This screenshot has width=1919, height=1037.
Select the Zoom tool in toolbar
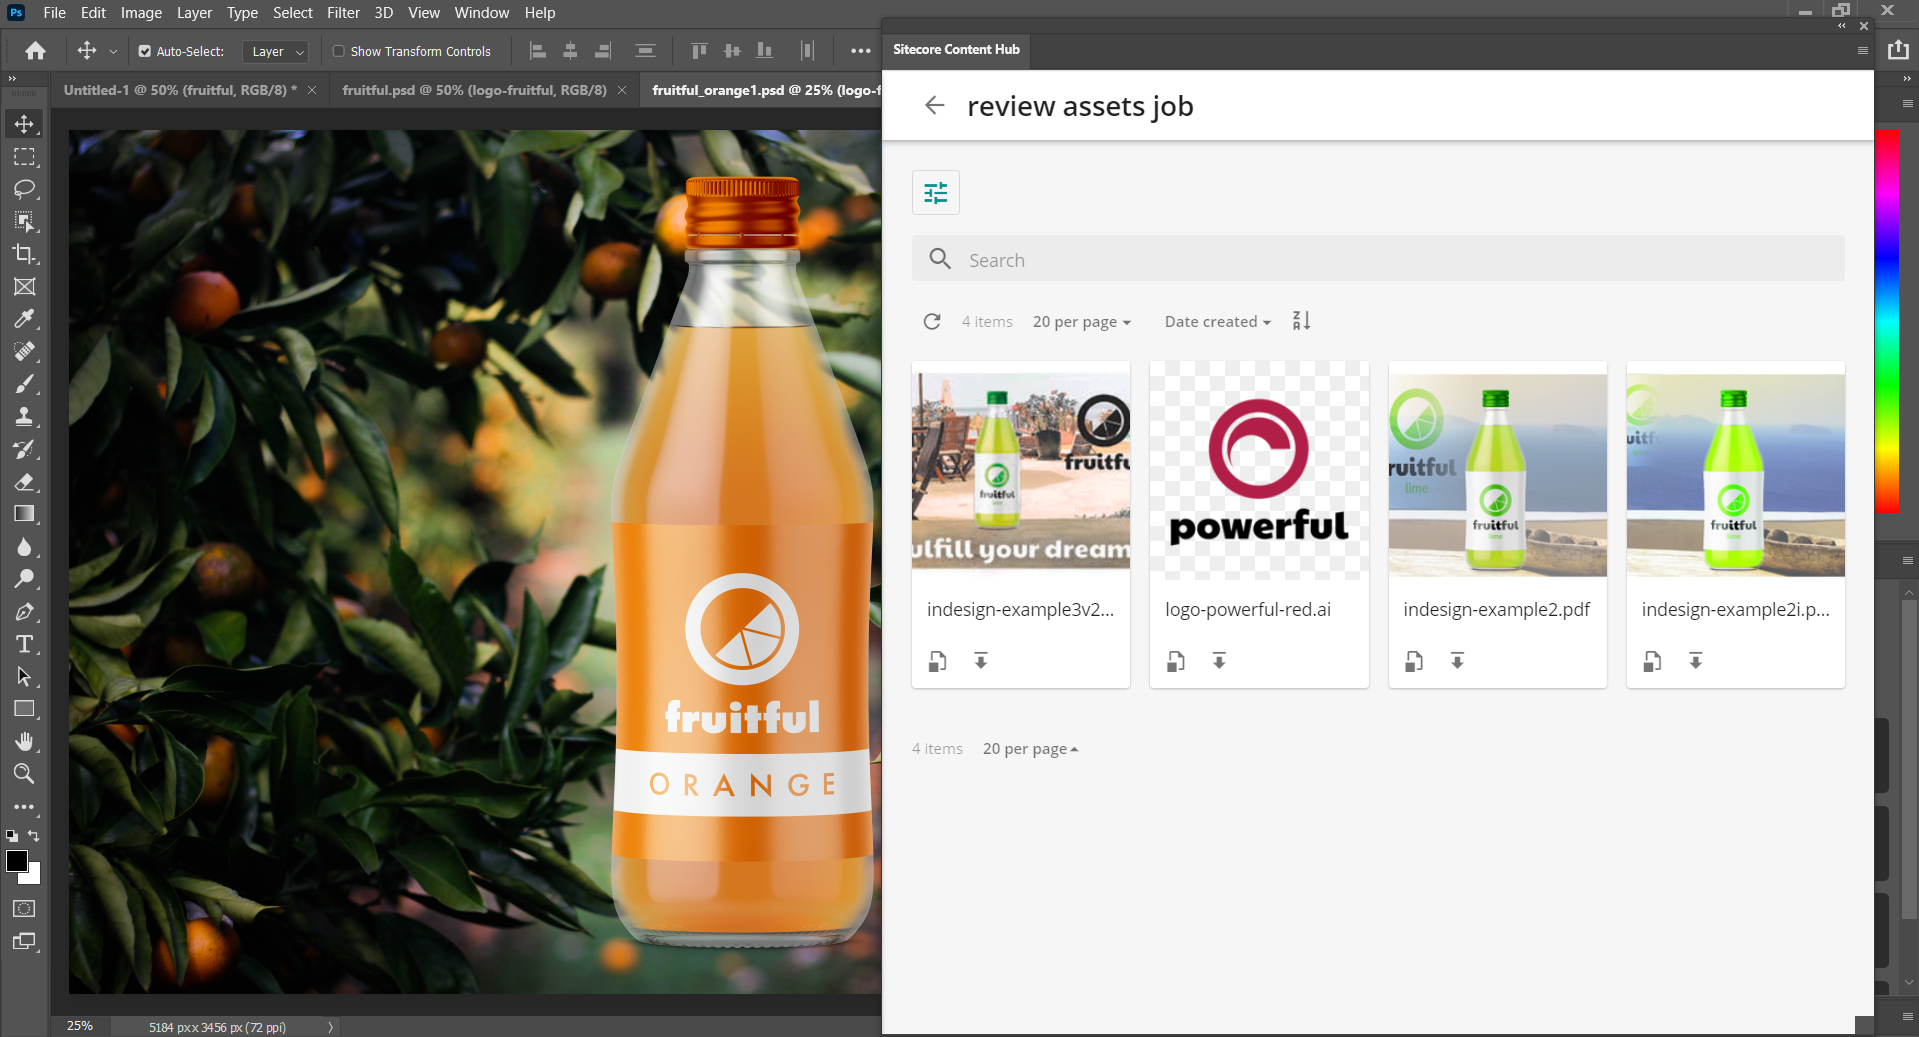click(24, 774)
